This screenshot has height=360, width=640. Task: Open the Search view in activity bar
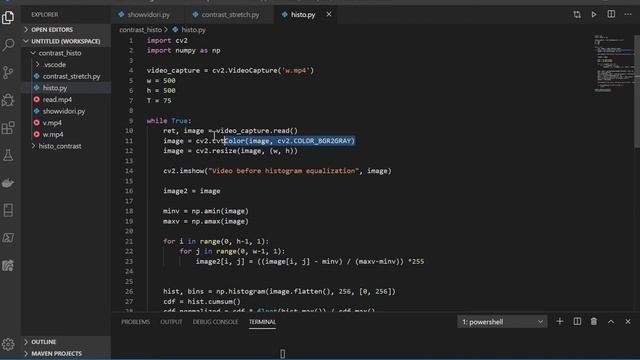[8, 45]
